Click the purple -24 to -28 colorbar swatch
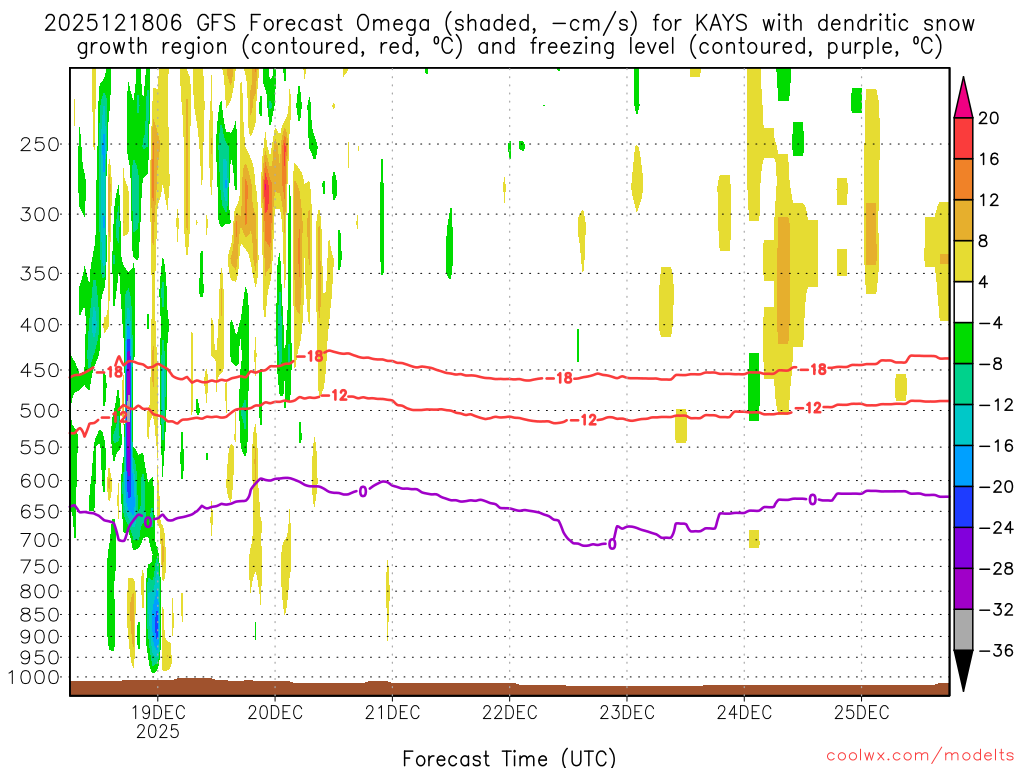The image size is (1024, 768). click(963, 548)
